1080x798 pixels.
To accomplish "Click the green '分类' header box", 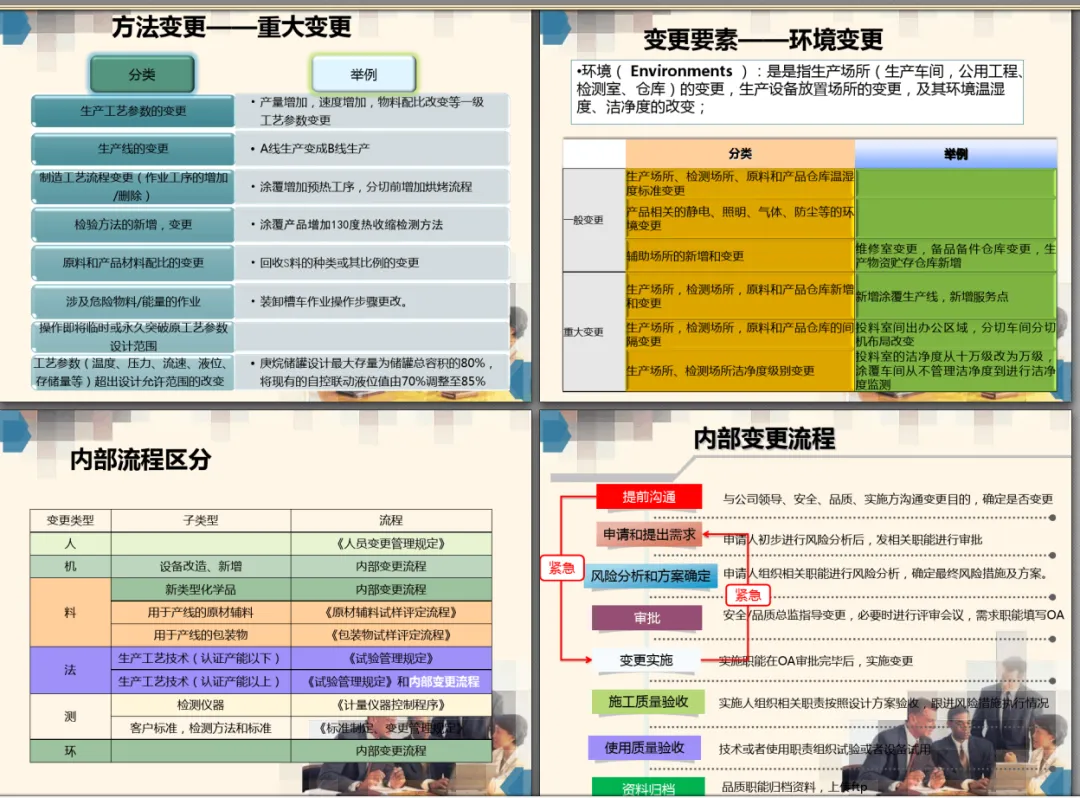I will point(142,74).
